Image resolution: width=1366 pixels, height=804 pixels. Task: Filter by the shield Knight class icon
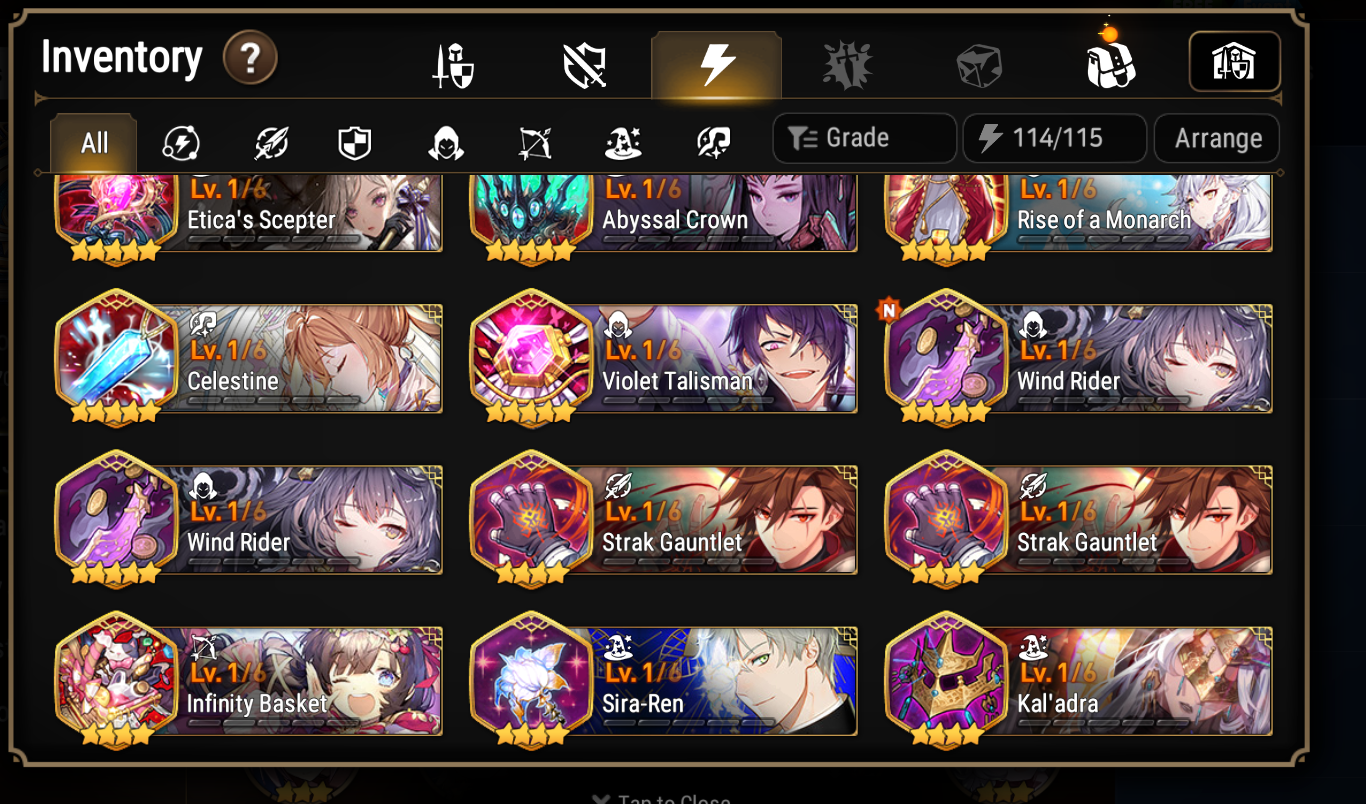[354, 144]
